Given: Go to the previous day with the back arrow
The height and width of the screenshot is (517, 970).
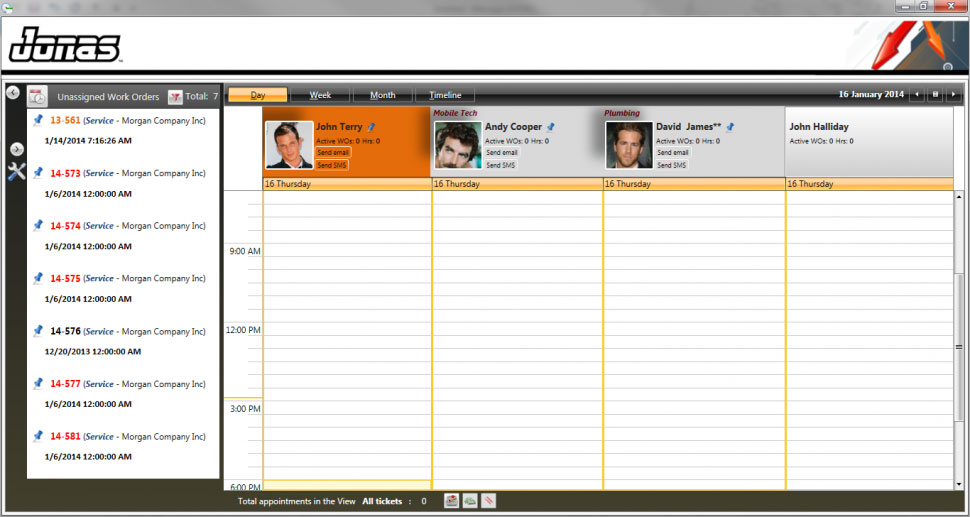Looking at the screenshot, I should pos(917,95).
